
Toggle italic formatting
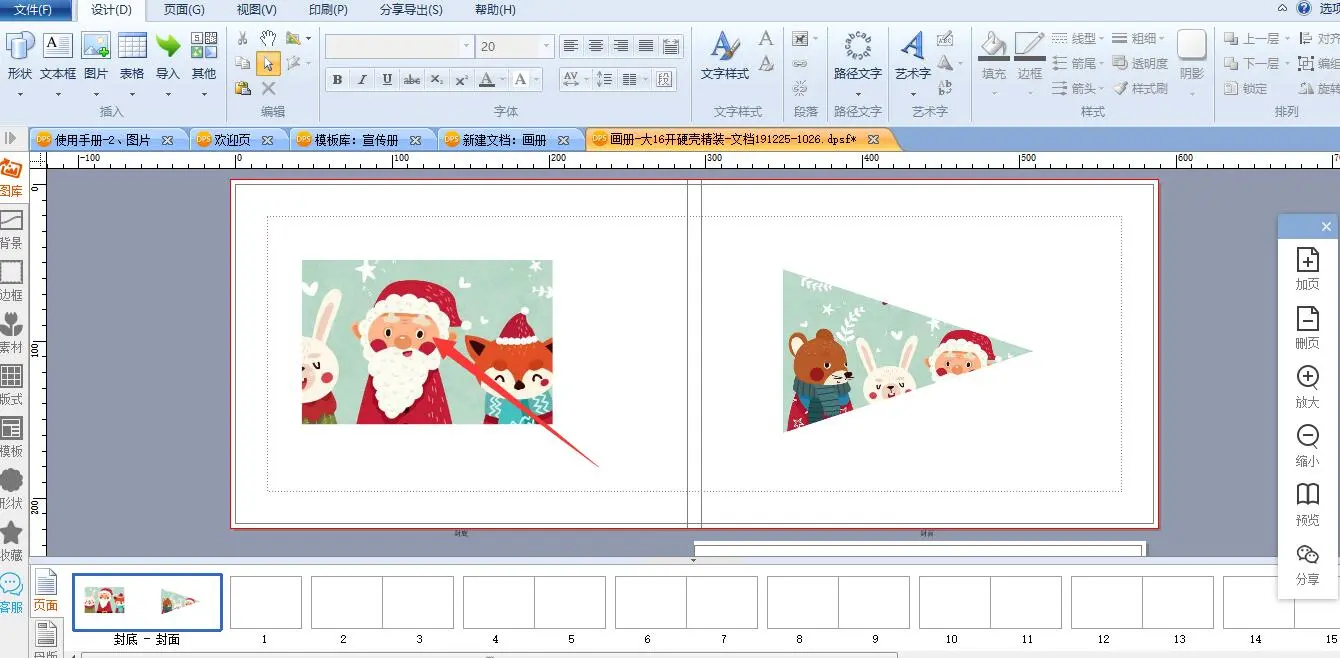[362, 80]
